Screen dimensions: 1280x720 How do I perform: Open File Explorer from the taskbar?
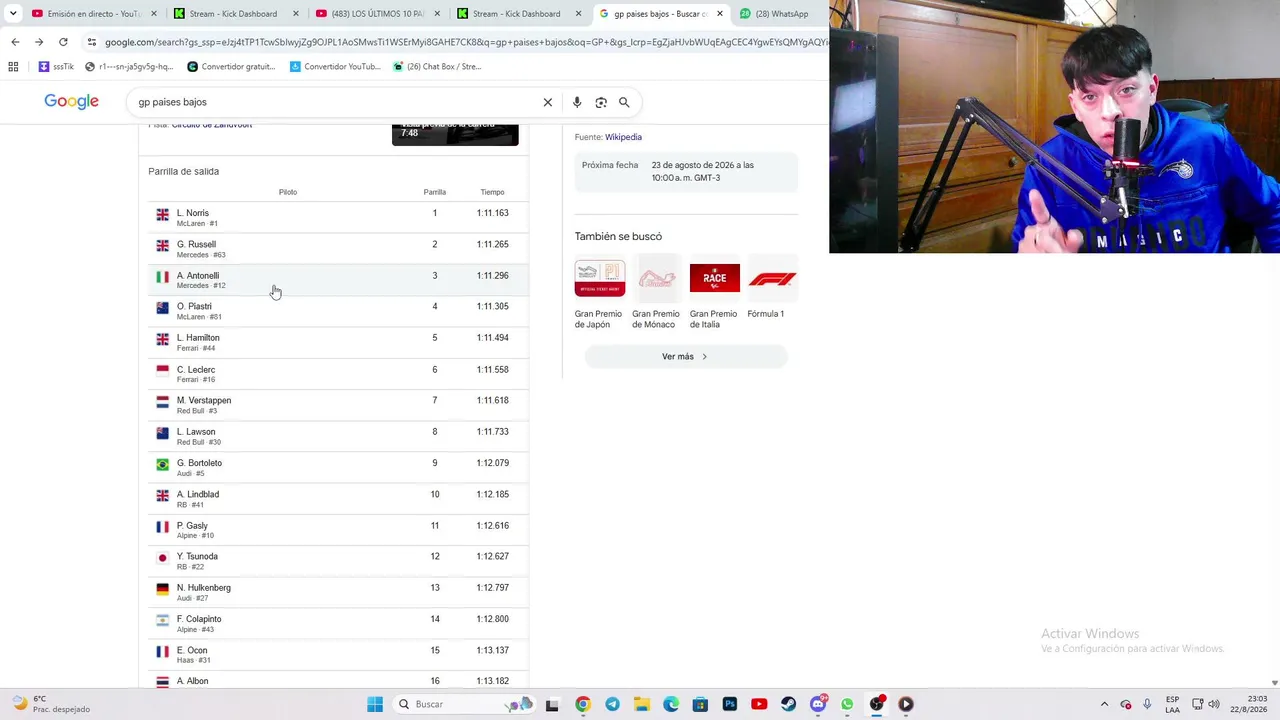[642, 704]
